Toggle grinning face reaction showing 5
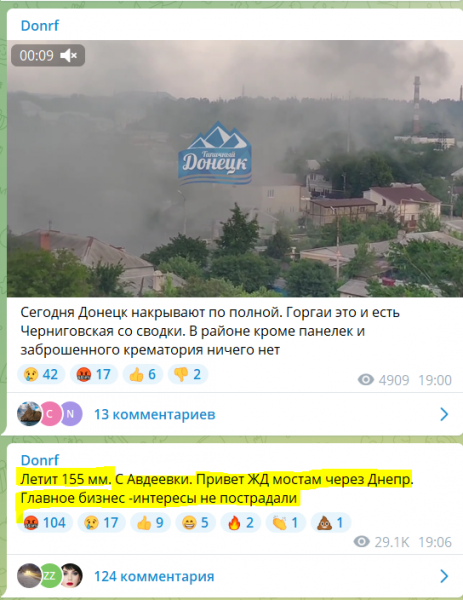The height and width of the screenshot is (600, 463). [x=196, y=522]
